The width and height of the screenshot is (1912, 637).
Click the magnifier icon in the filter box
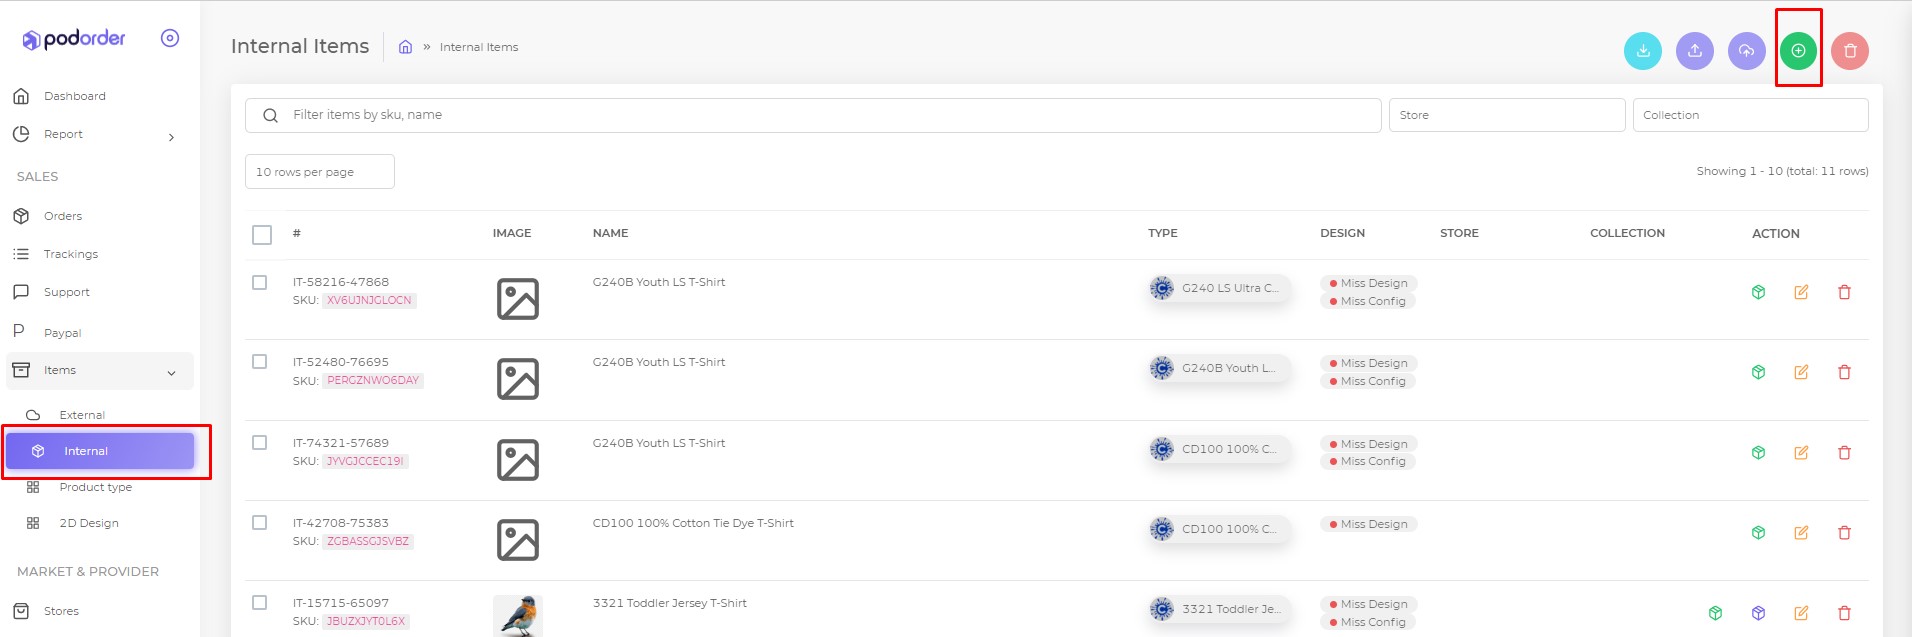(x=270, y=116)
